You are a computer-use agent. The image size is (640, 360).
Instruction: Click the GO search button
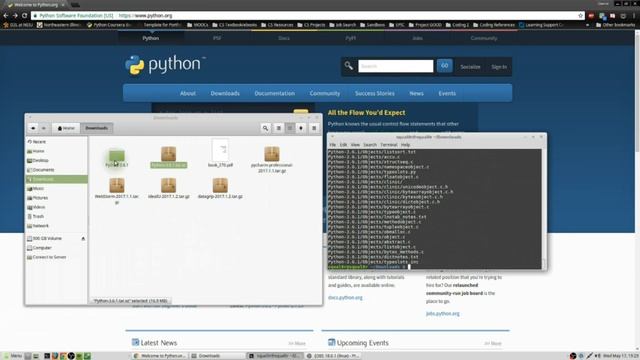coord(444,66)
